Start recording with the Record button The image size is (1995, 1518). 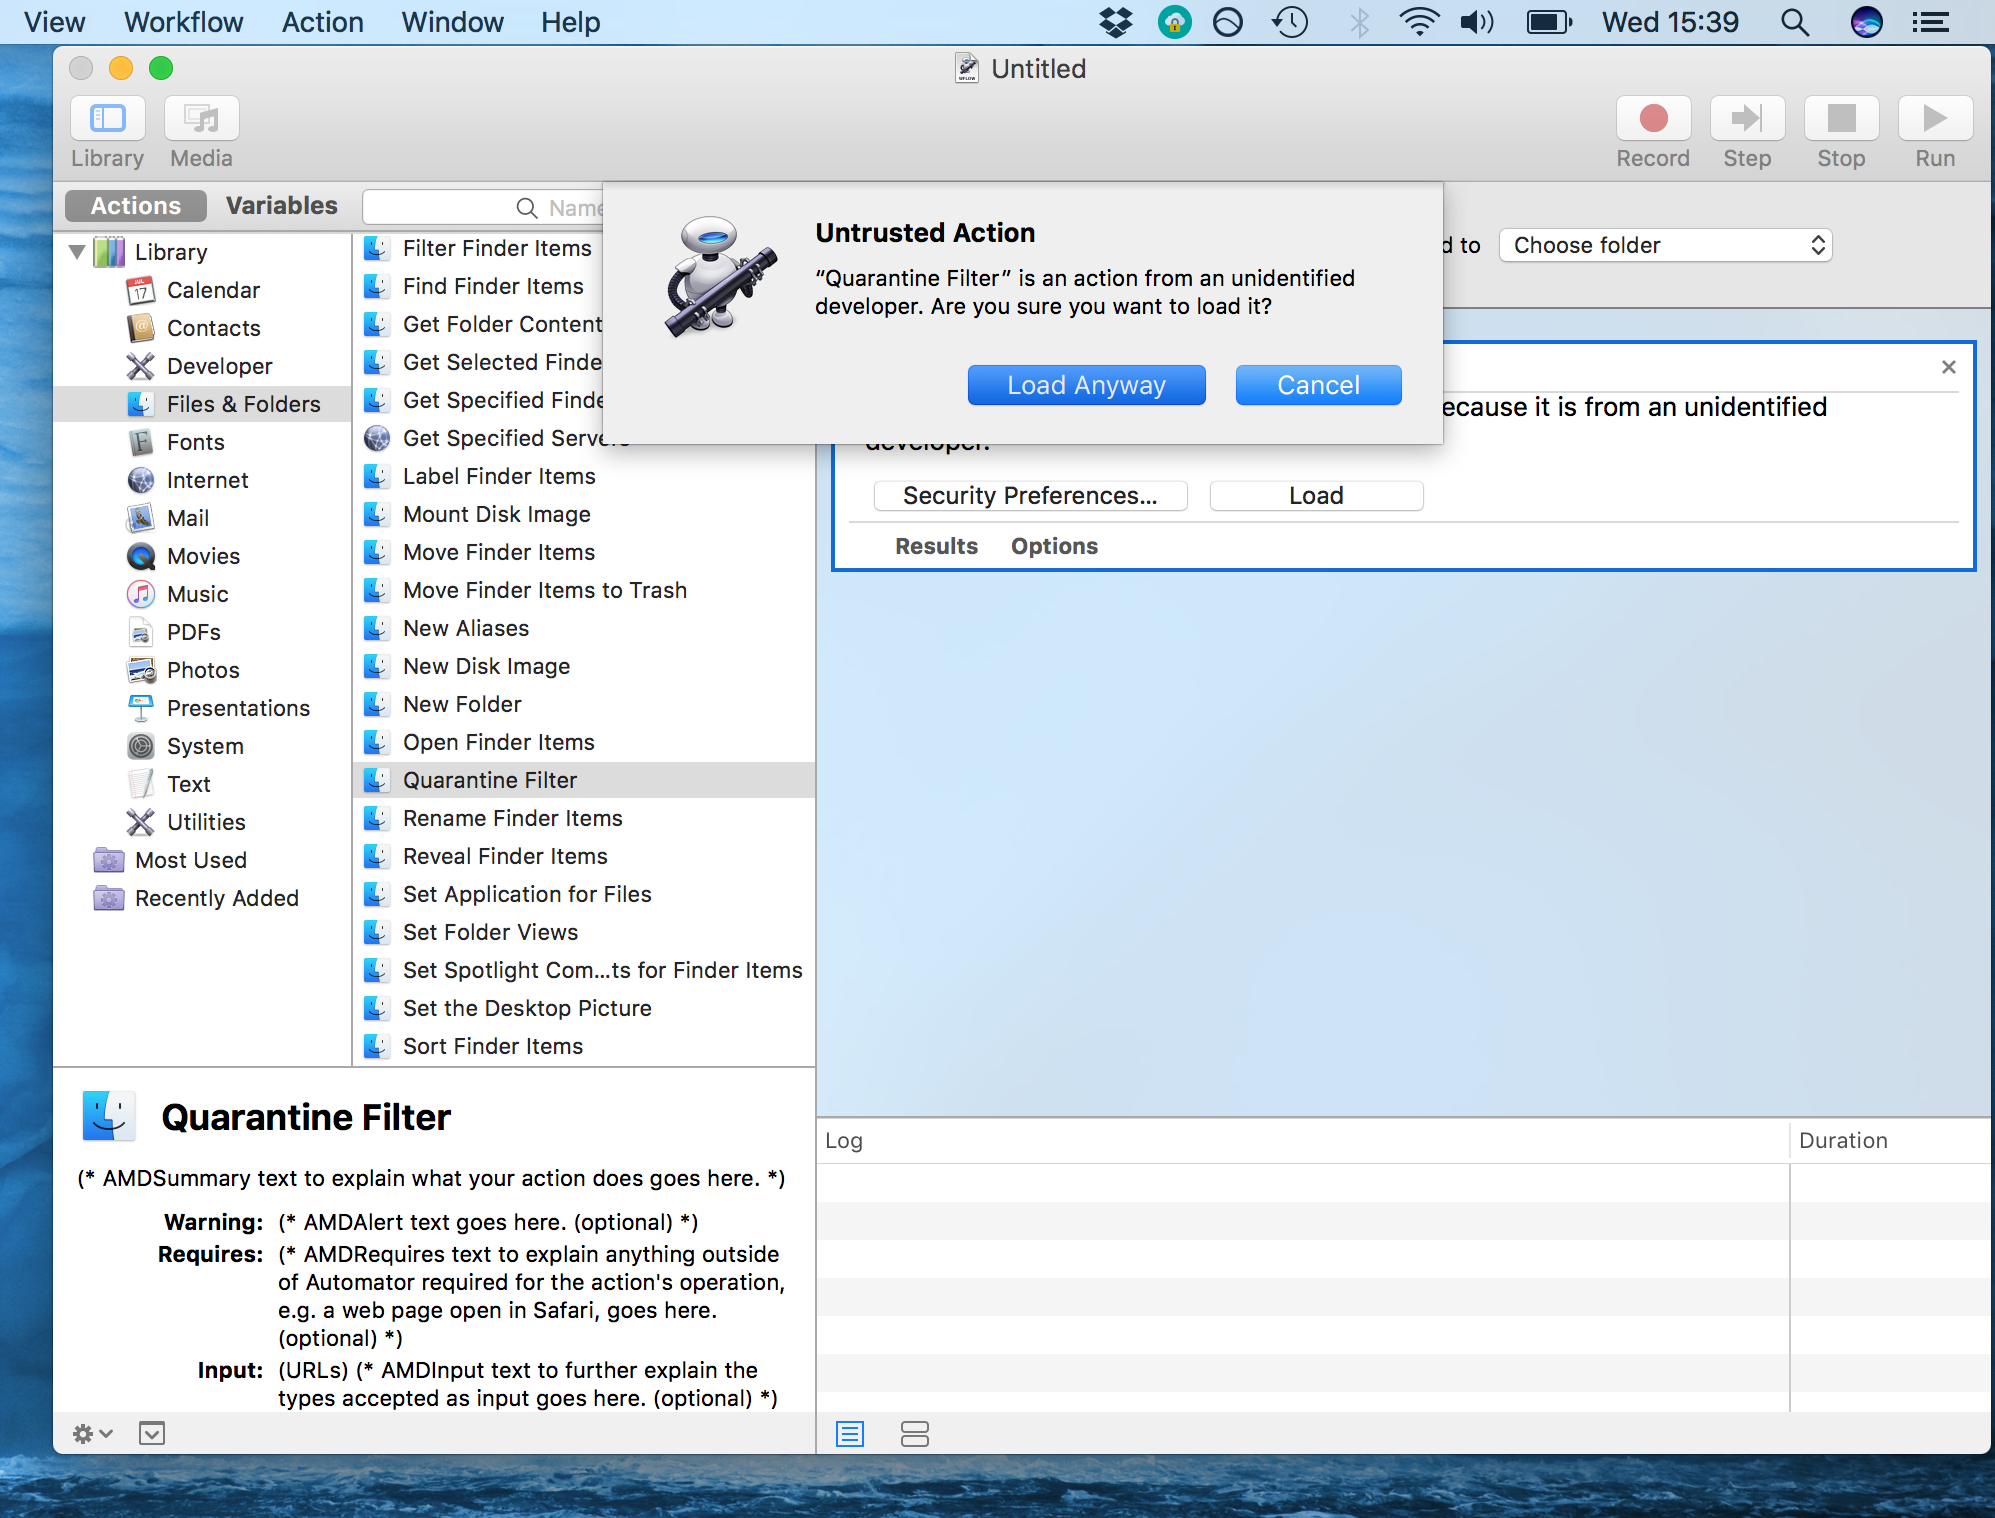[1653, 119]
